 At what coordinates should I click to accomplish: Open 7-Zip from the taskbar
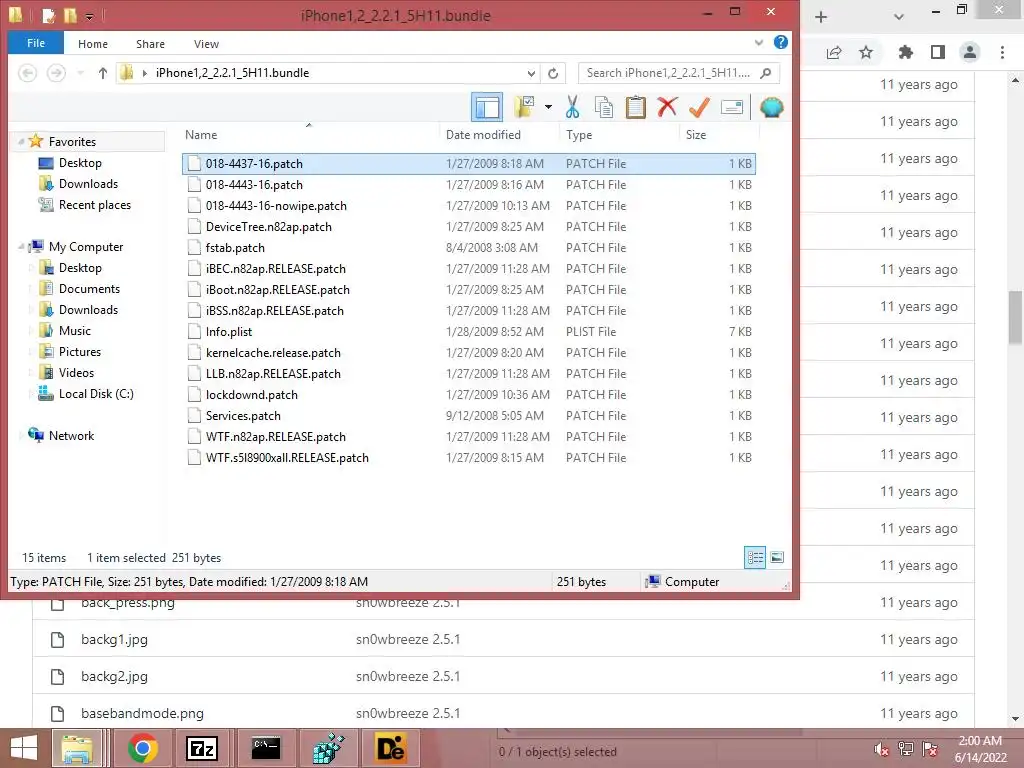click(x=202, y=748)
